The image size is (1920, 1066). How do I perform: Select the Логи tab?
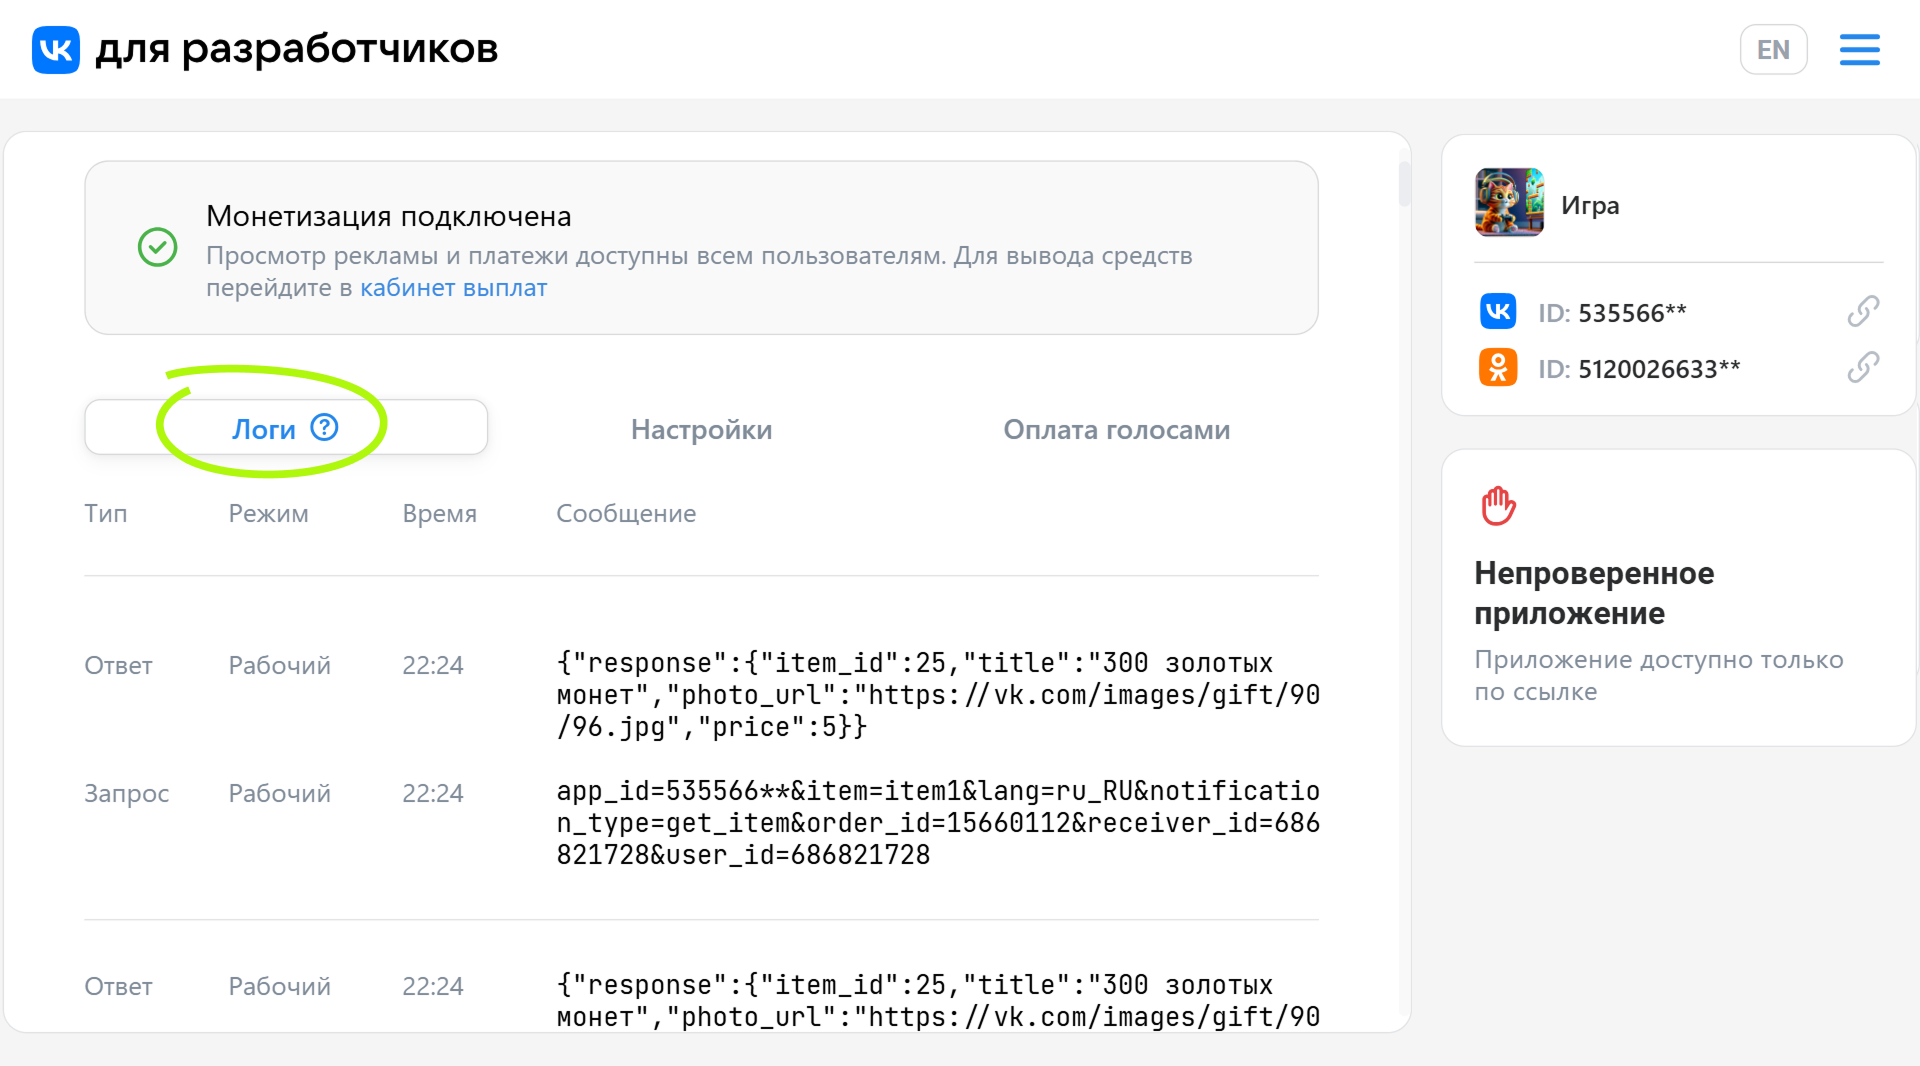pyautogui.click(x=286, y=428)
